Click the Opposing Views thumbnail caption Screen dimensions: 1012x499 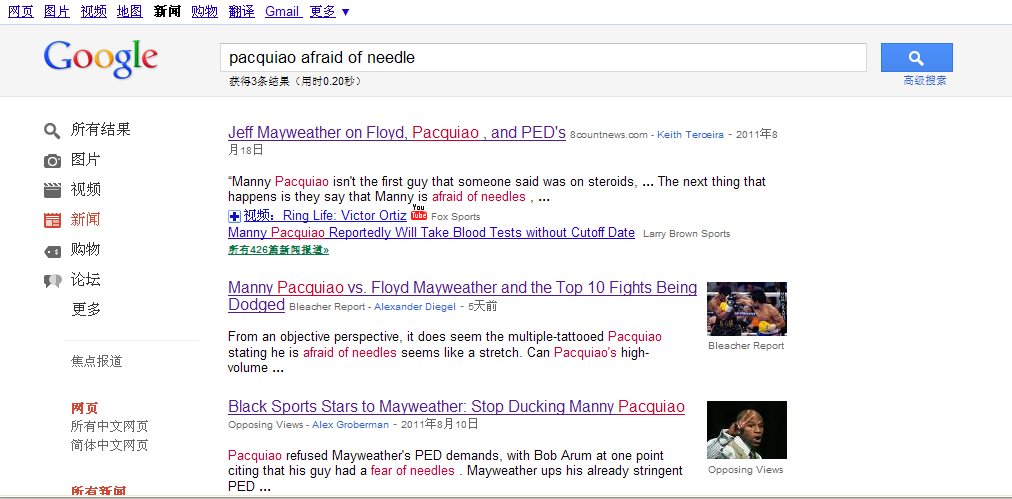point(745,470)
